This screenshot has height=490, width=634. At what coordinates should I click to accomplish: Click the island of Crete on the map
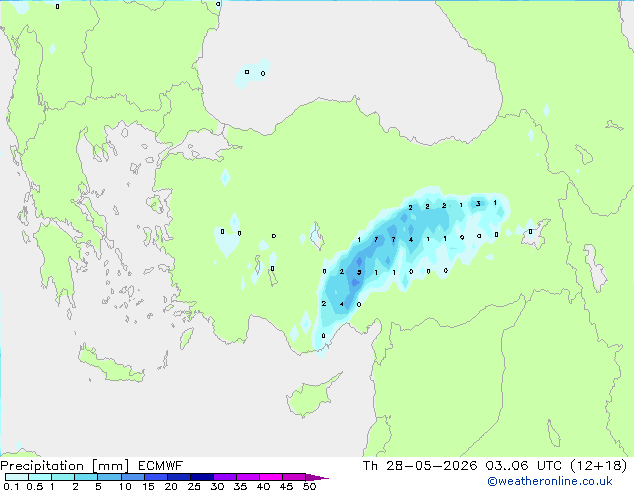tap(109, 366)
